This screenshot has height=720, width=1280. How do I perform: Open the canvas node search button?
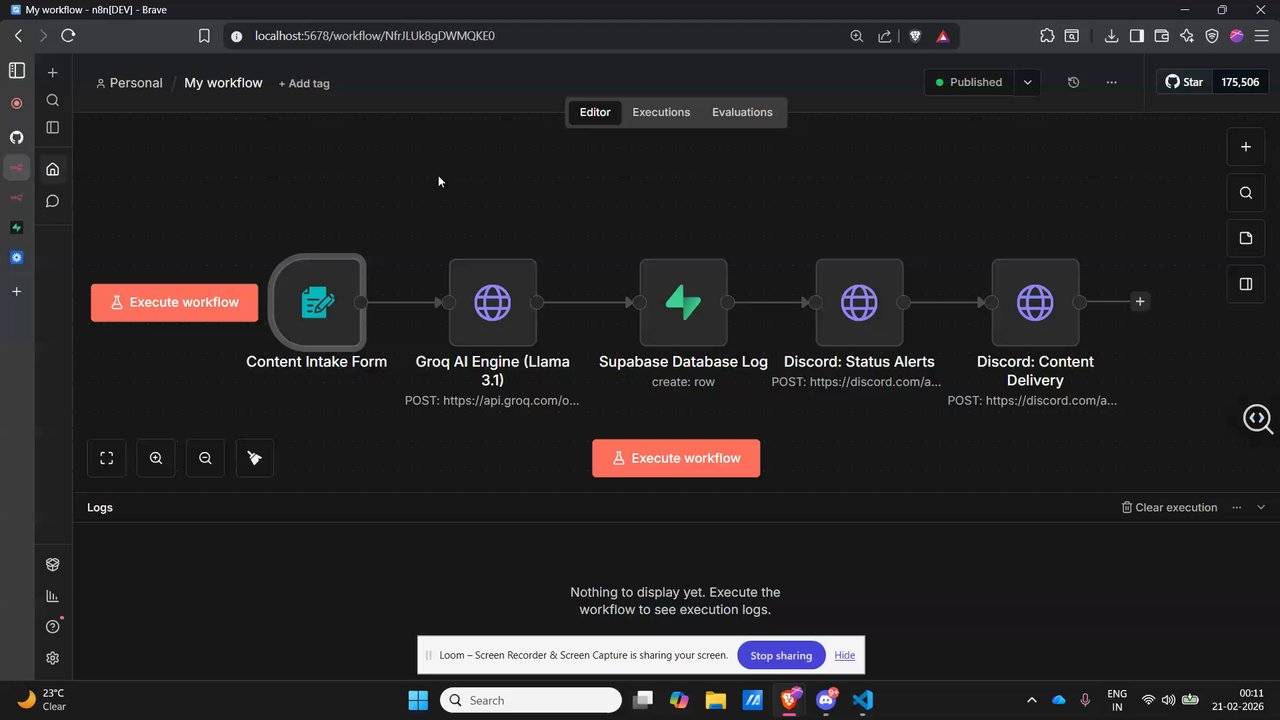1246,193
